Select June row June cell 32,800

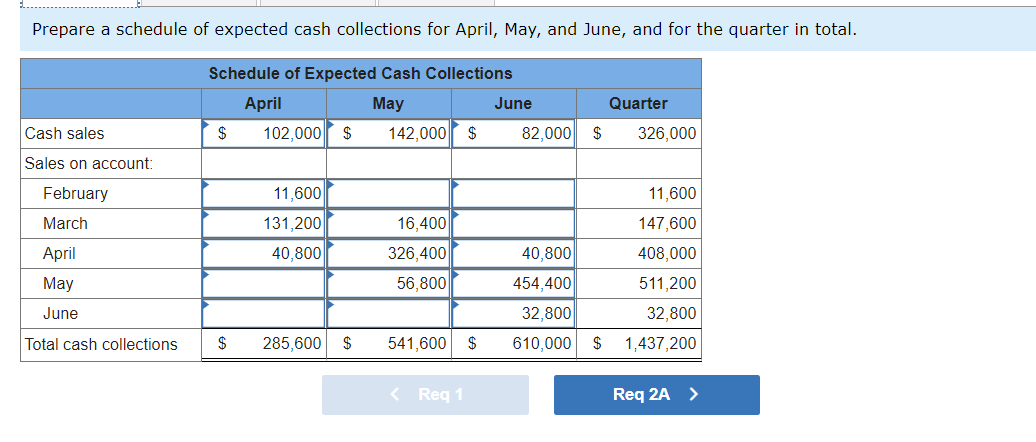pyautogui.click(x=513, y=313)
